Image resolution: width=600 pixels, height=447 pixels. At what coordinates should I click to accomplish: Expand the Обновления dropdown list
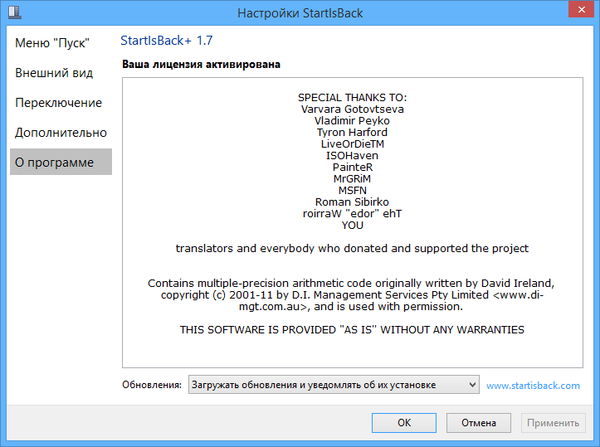472,385
